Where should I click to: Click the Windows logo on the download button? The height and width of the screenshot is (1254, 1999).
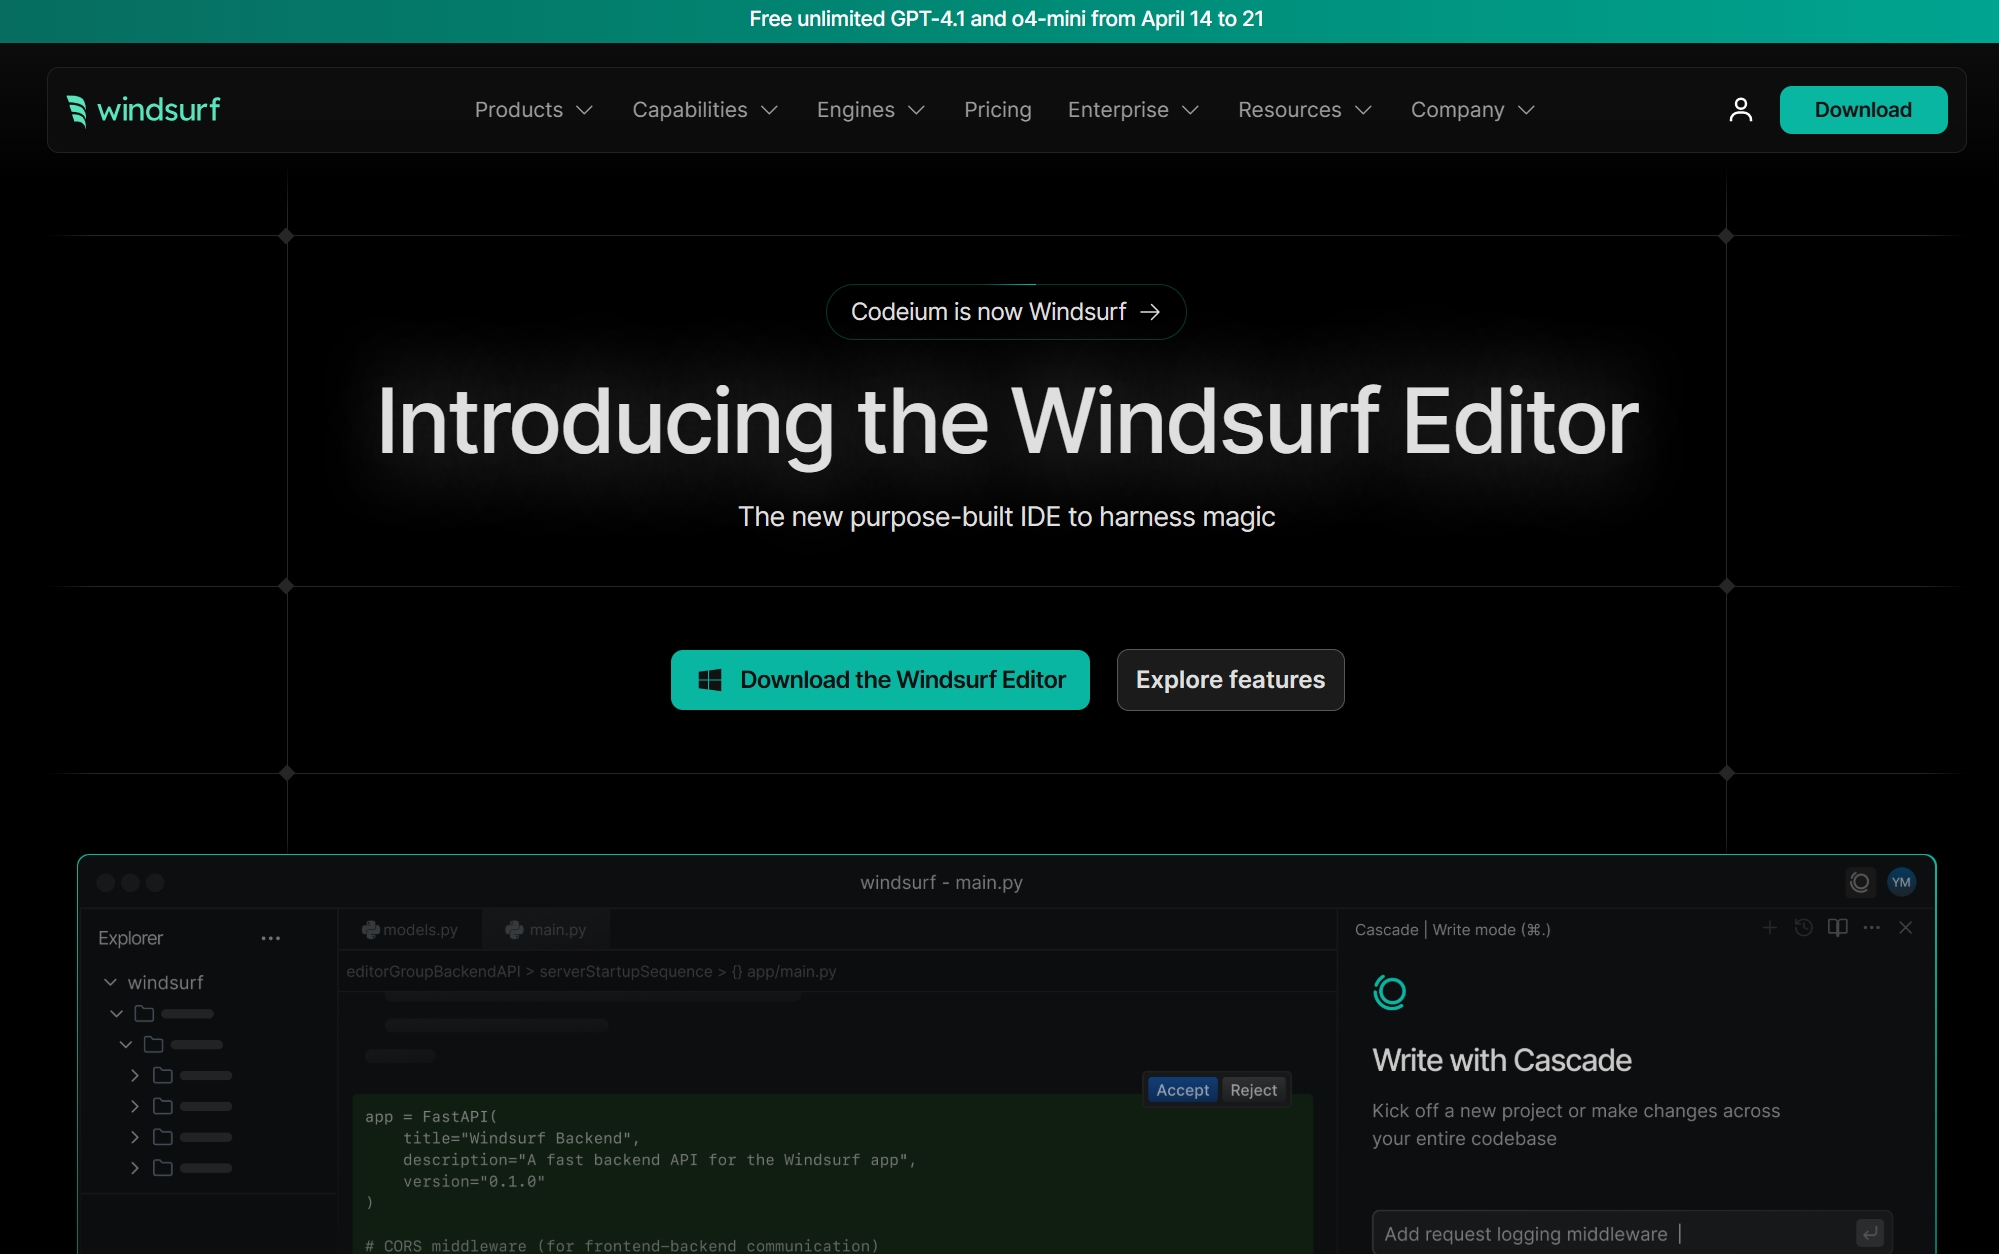(710, 680)
